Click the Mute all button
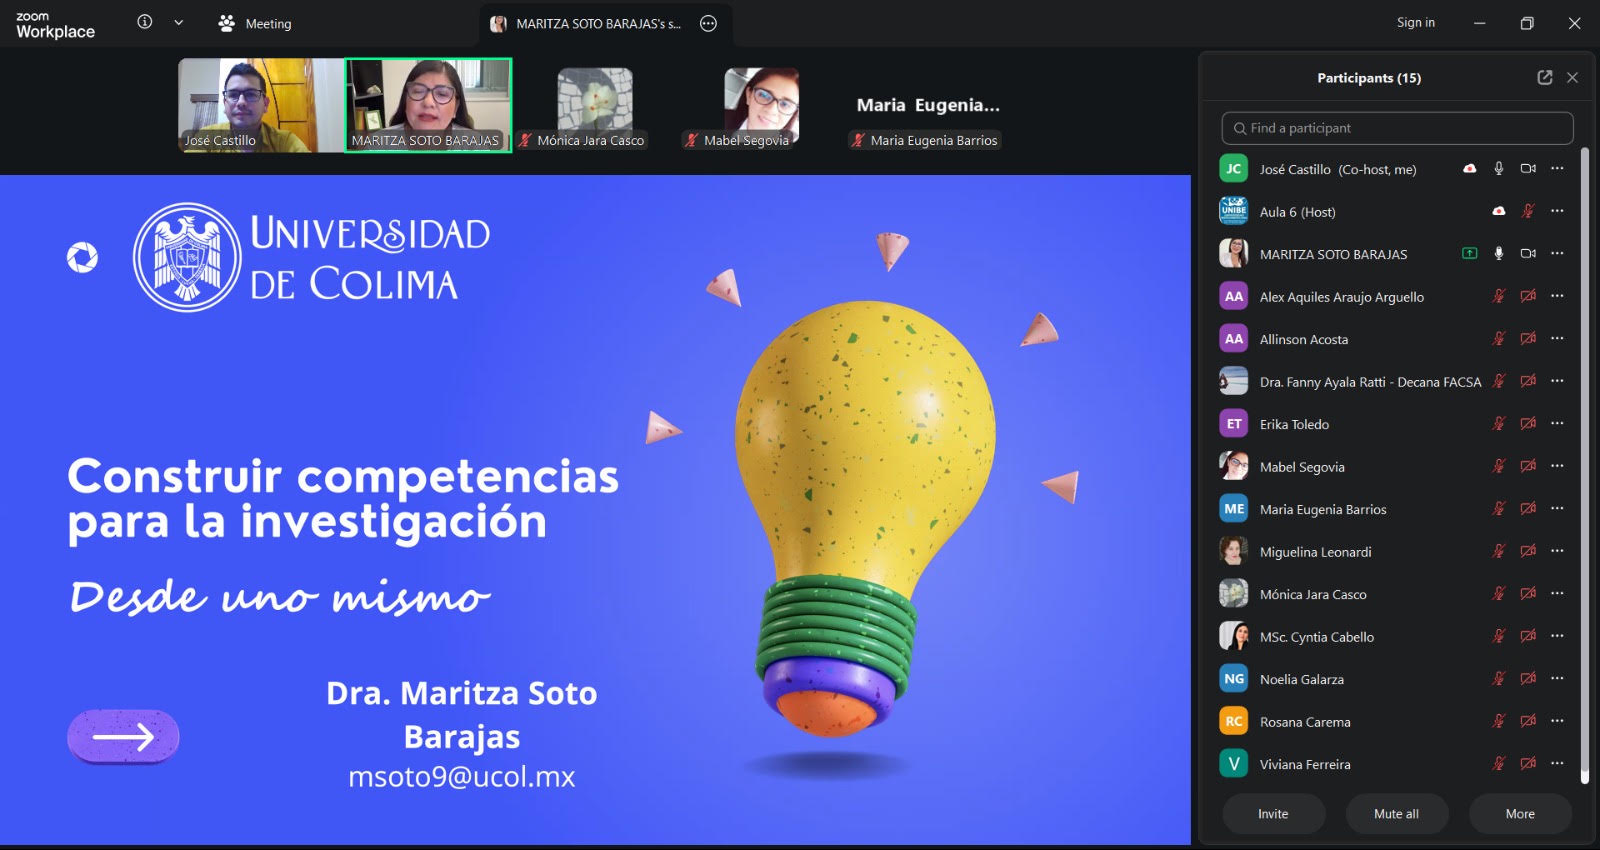1600x850 pixels. click(1396, 814)
